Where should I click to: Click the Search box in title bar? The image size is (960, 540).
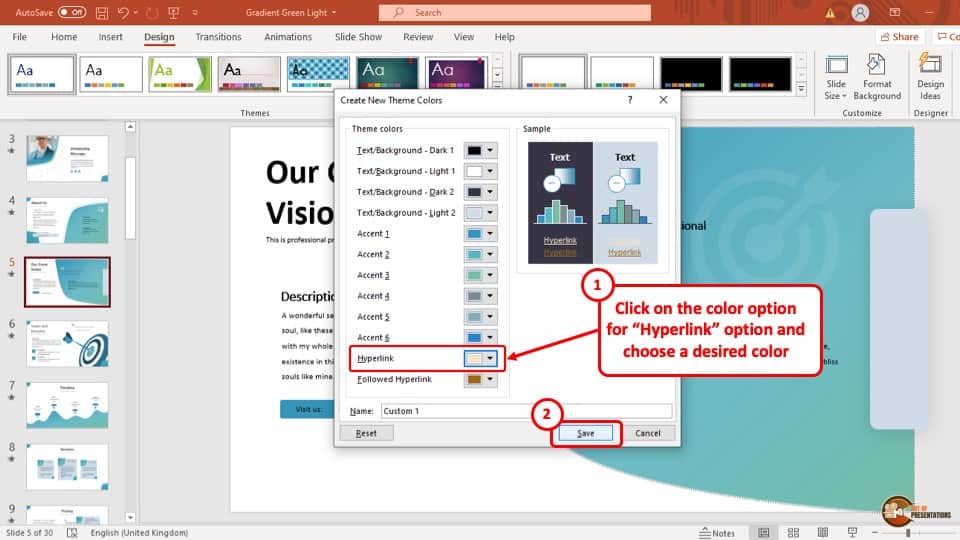click(x=514, y=12)
